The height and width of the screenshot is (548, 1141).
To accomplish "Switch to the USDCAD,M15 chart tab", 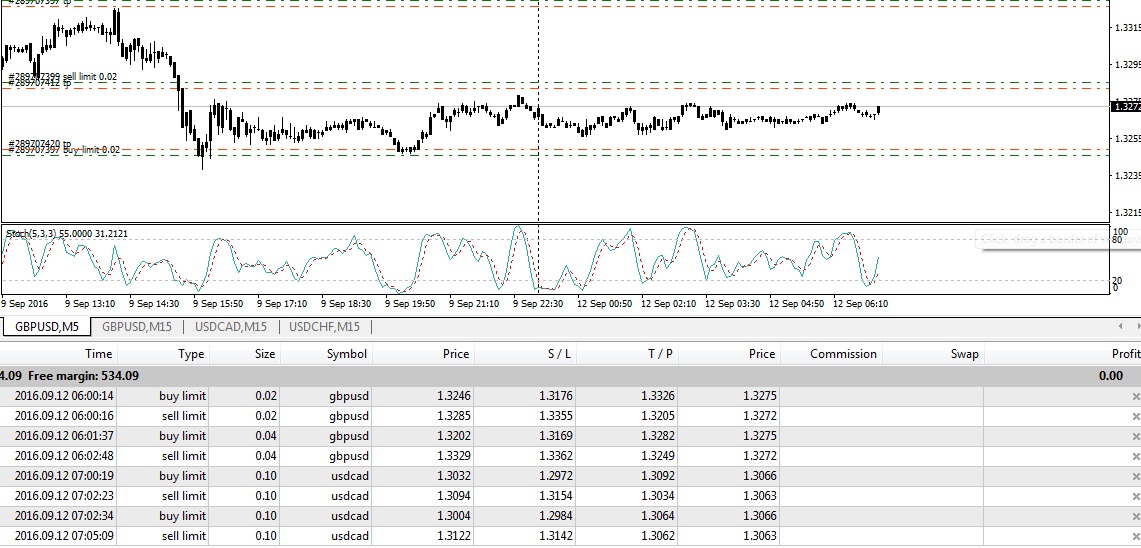I will coord(231,327).
